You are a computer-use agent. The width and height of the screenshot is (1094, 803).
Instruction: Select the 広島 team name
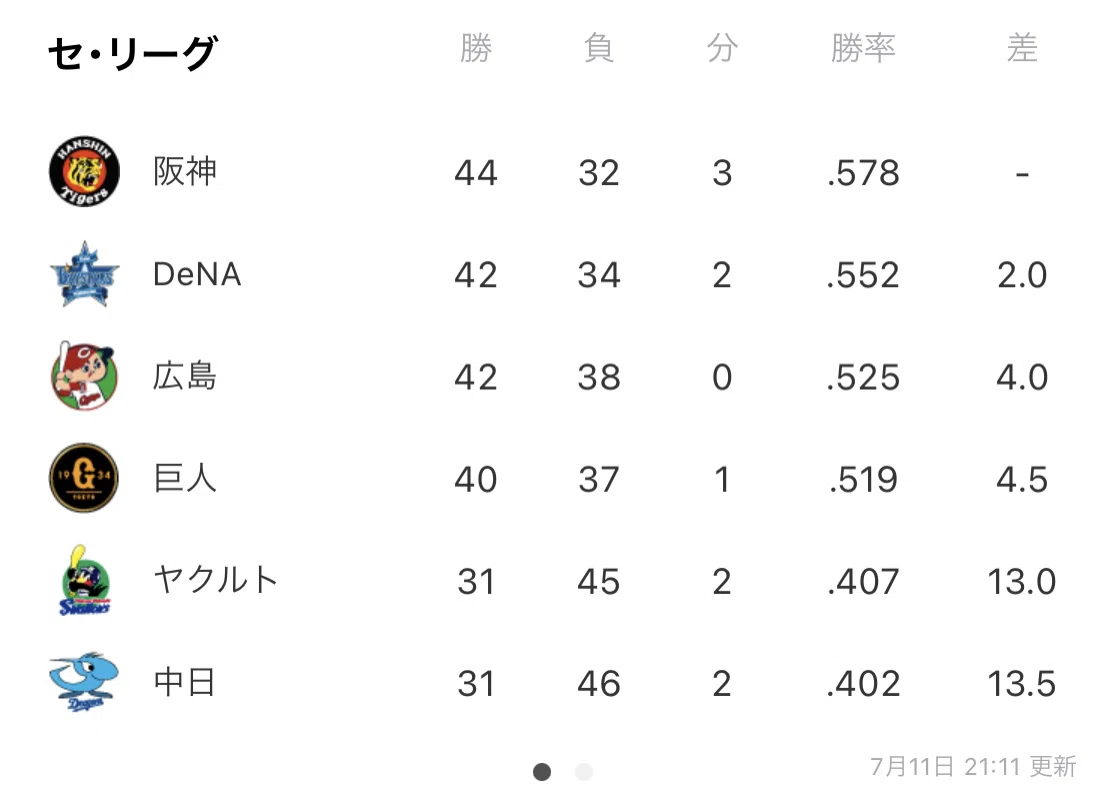coord(185,376)
